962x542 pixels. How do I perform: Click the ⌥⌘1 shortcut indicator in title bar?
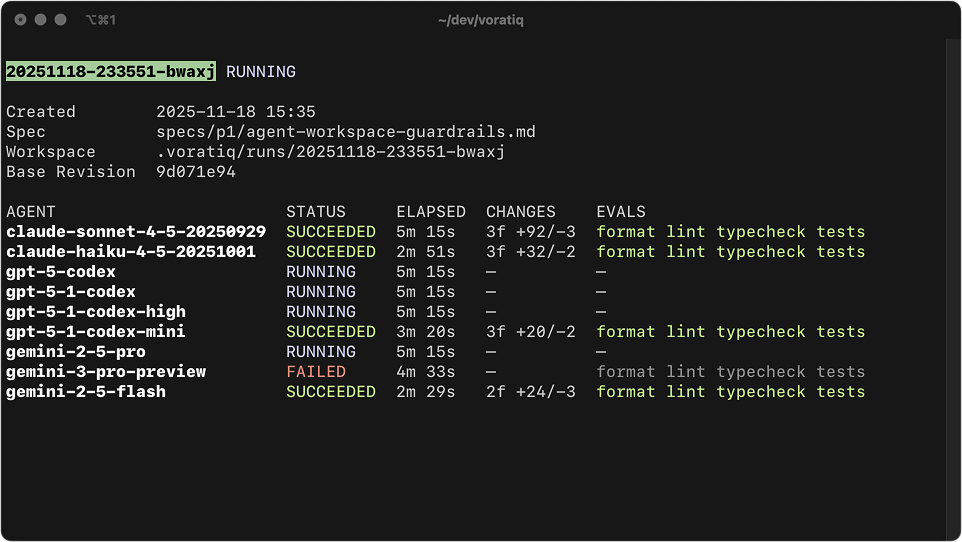pos(101,20)
